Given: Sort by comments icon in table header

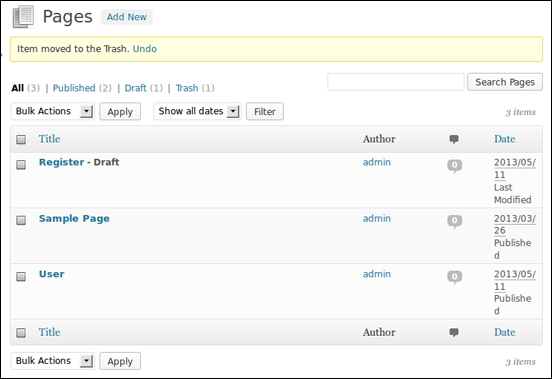Looking at the screenshot, I should pyautogui.click(x=454, y=139).
